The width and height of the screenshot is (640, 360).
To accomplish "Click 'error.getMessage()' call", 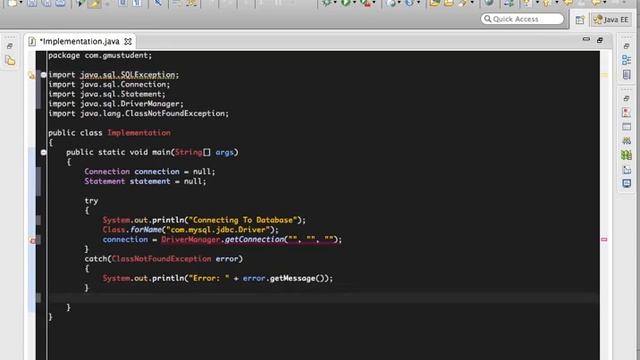I will pyautogui.click(x=285, y=278).
